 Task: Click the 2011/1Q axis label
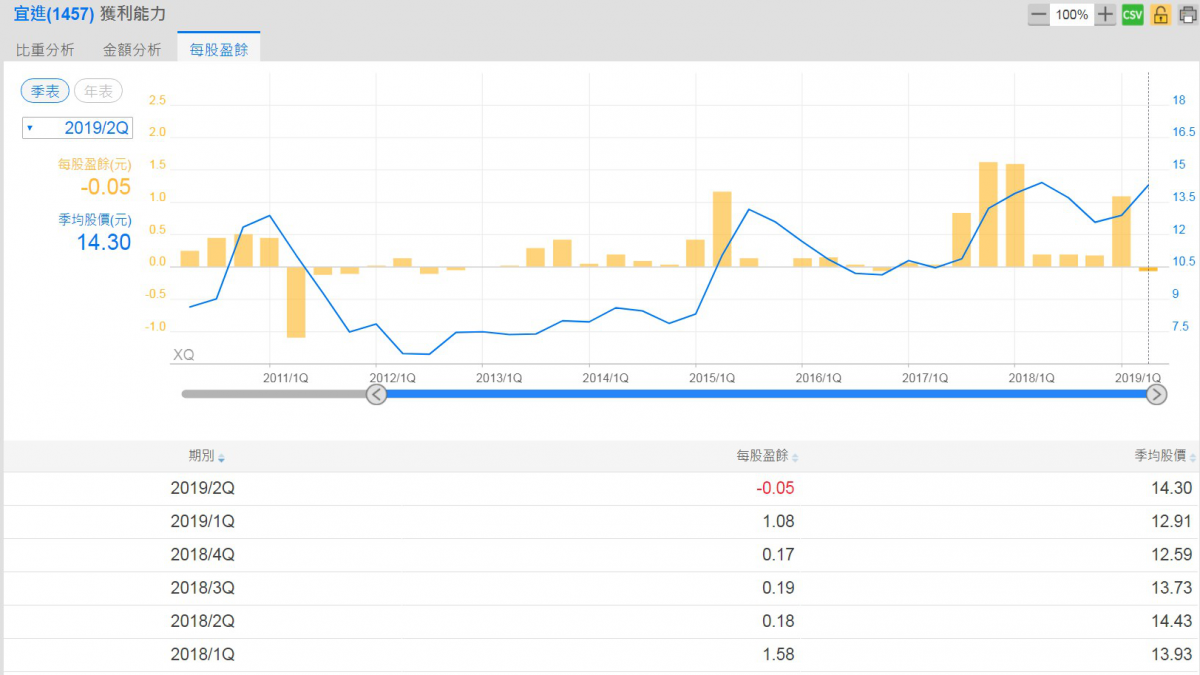click(286, 378)
